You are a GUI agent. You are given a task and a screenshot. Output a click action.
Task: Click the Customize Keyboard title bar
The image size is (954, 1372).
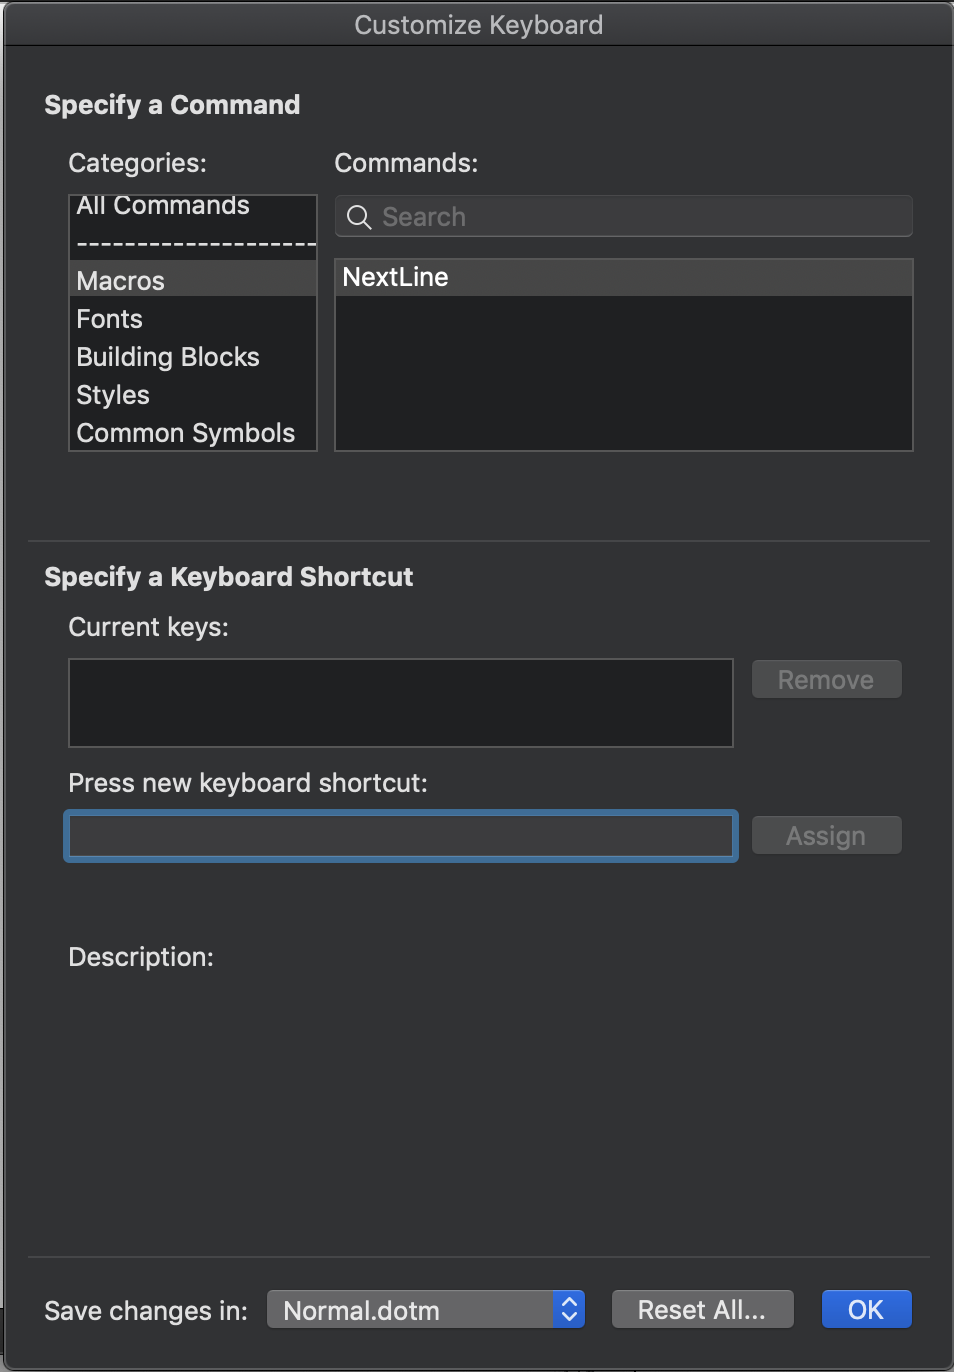(477, 24)
